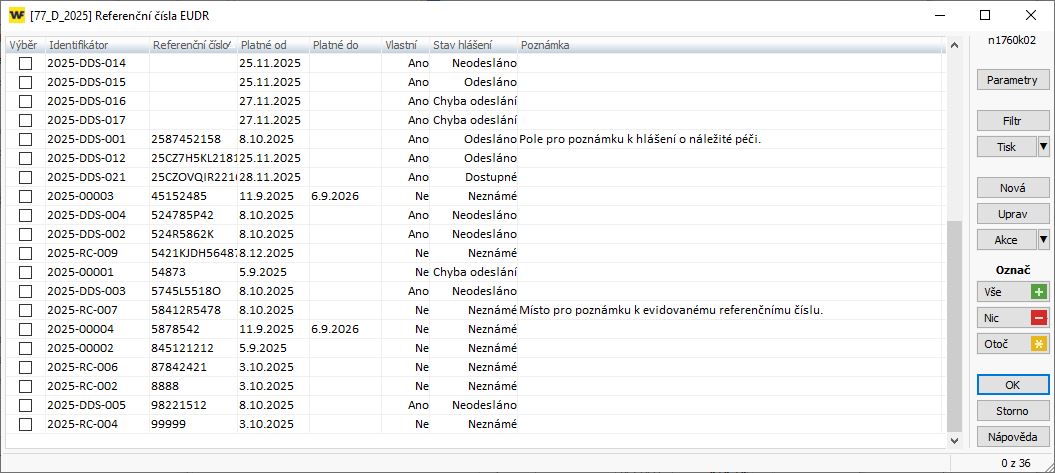Viewport: 1055px width, 473px height.
Task: Tick the checkbox for 2025-DDS-014
Action: pos(26,63)
